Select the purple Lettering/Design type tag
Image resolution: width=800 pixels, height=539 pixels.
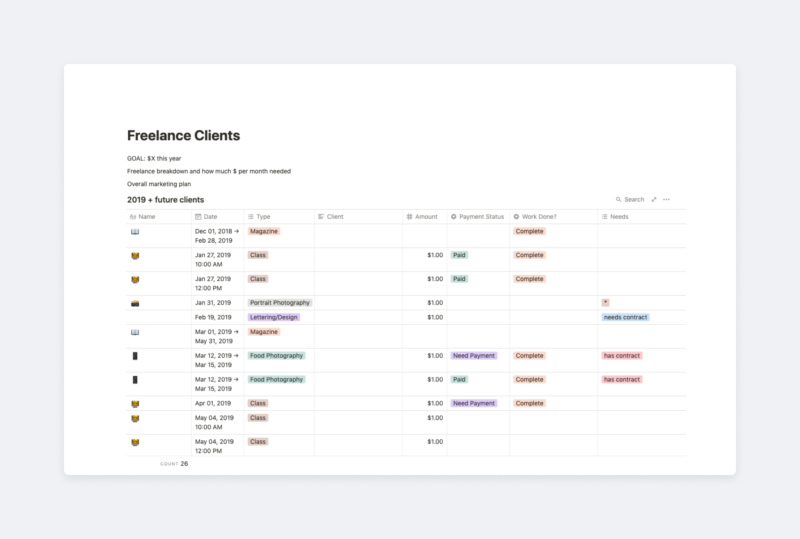tap(274, 317)
